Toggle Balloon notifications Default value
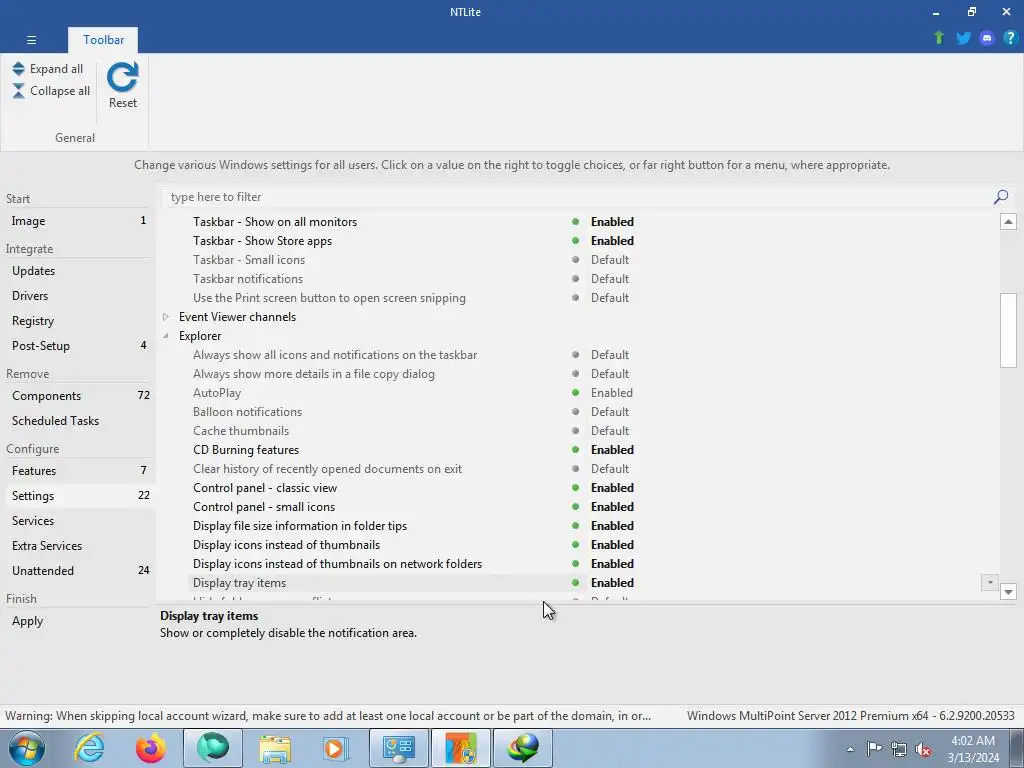The width and height of the screenshot is (1024, 768). pos(609,411)
